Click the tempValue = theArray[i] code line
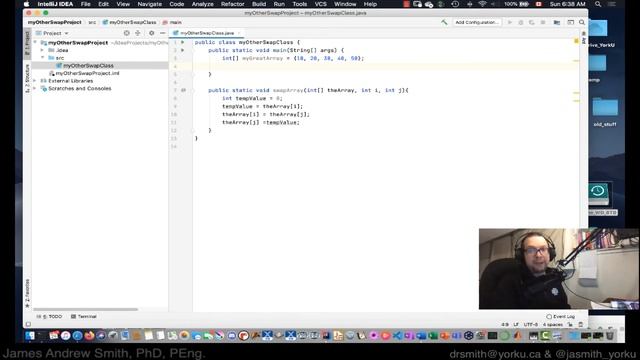 [x=262, y=107]
